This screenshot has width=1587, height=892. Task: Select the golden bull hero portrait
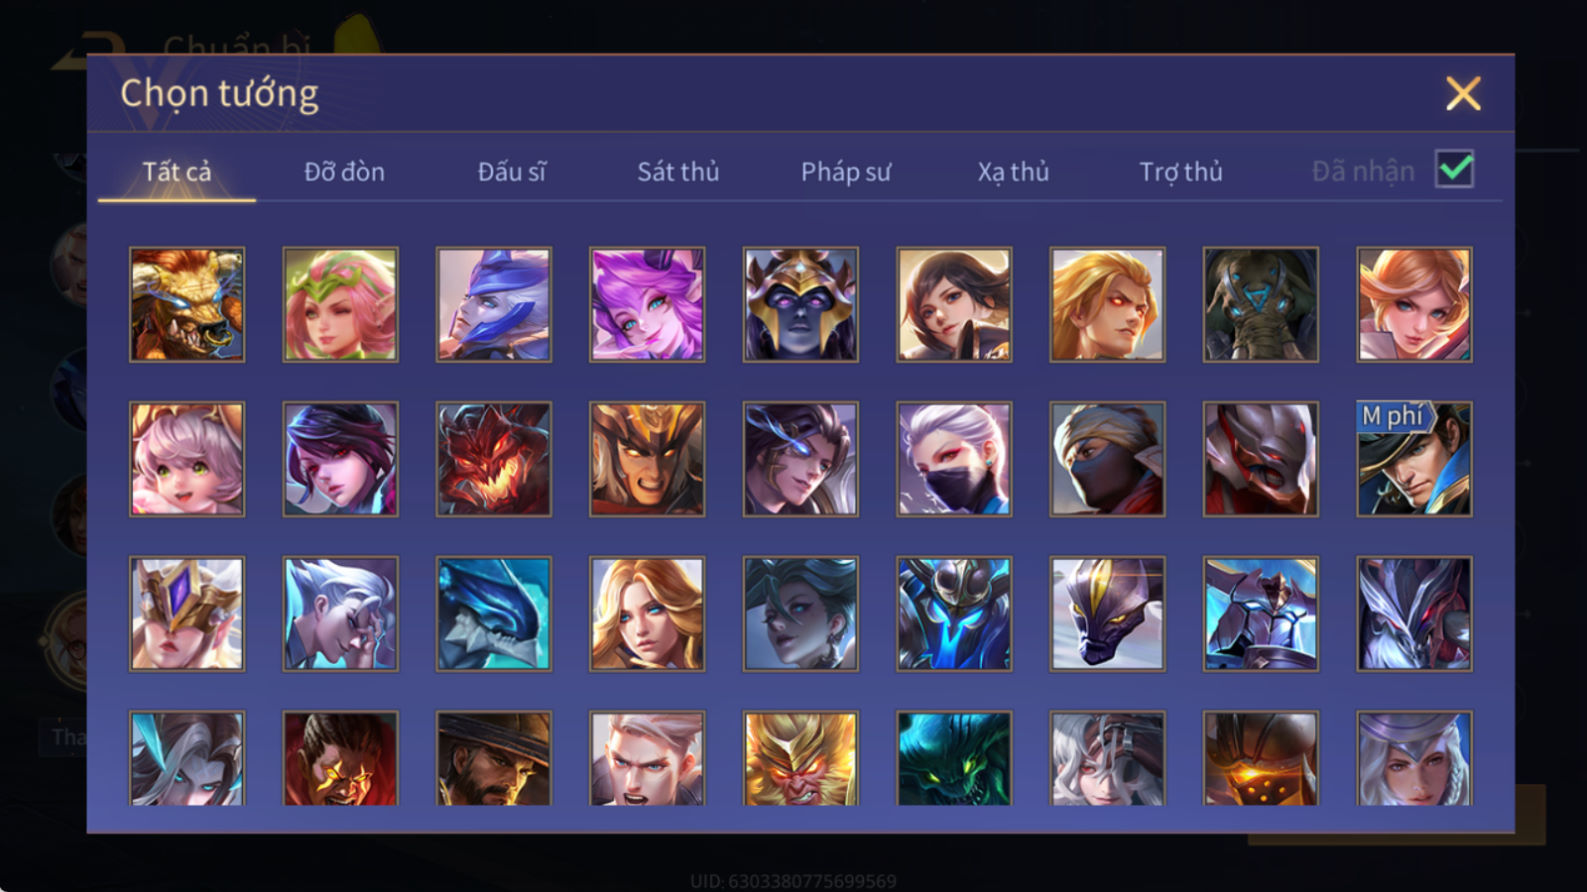(187, 304)
